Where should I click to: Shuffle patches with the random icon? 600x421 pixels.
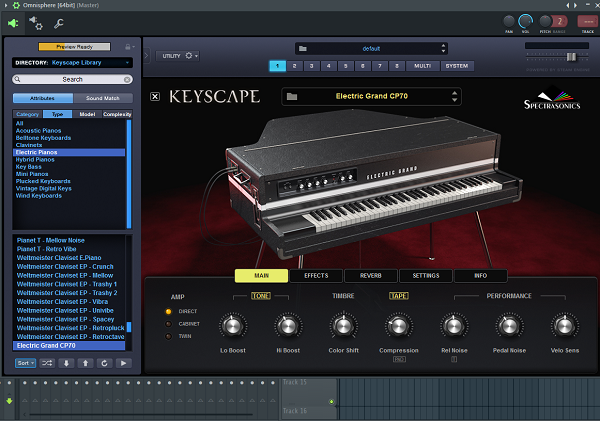47,363
